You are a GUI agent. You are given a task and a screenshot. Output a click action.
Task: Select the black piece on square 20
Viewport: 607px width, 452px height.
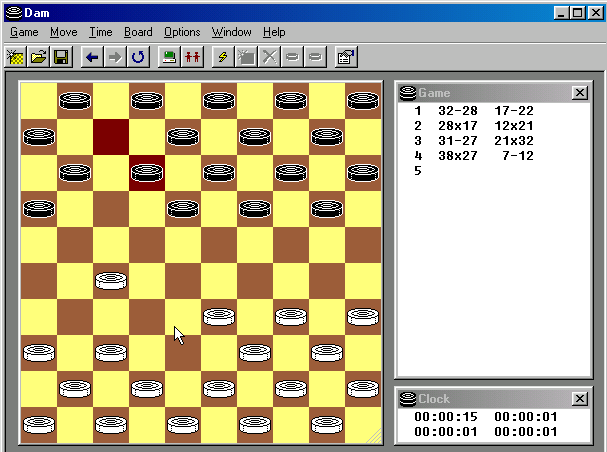click(x=327, y=209)
